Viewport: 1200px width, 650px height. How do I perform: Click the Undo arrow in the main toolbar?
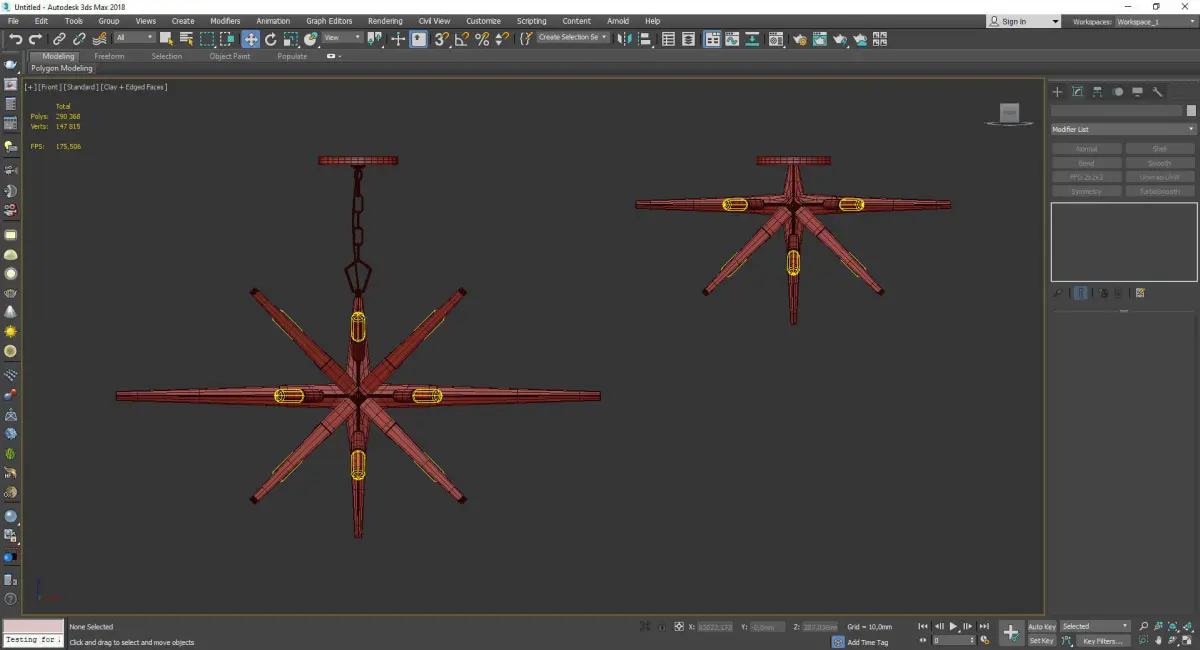15,39
